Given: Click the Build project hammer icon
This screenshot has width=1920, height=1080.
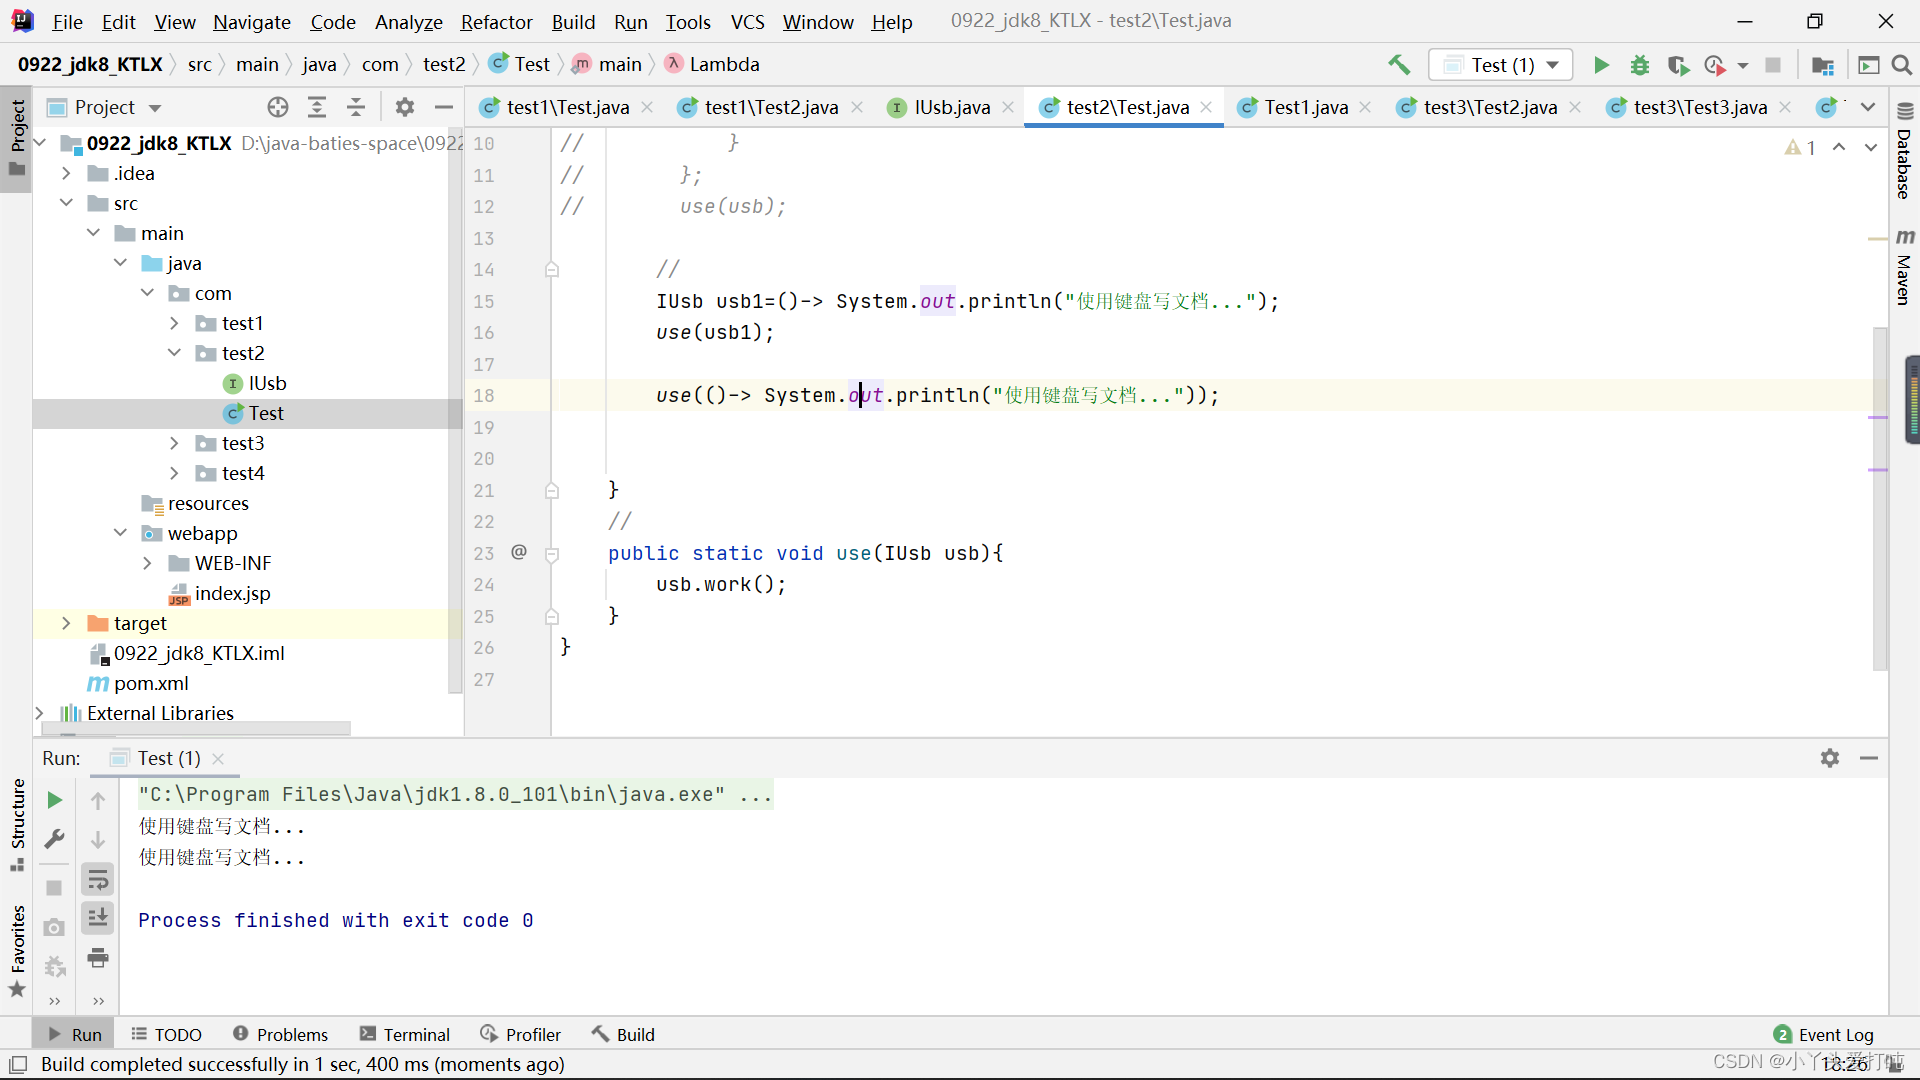Looking at the screenshot, I should pos(1399,65).
